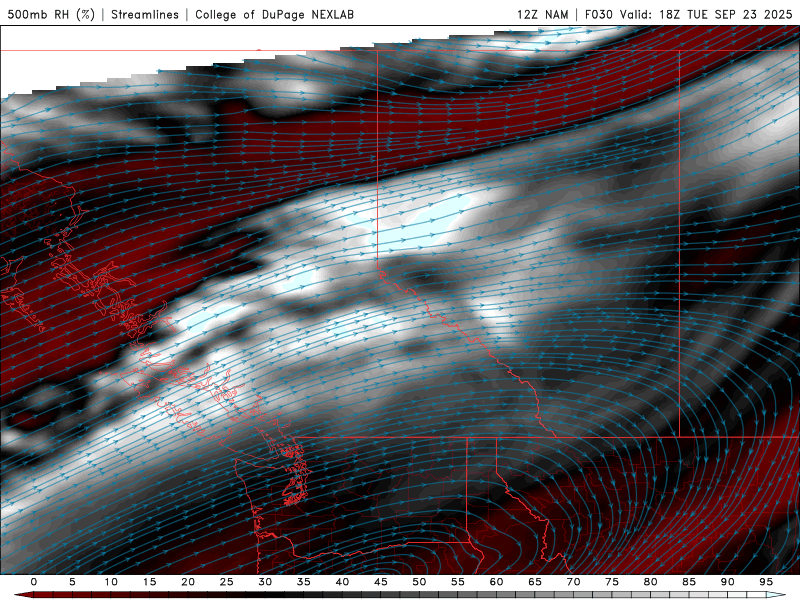Select the 95 value on the color scale

[766, 582]
